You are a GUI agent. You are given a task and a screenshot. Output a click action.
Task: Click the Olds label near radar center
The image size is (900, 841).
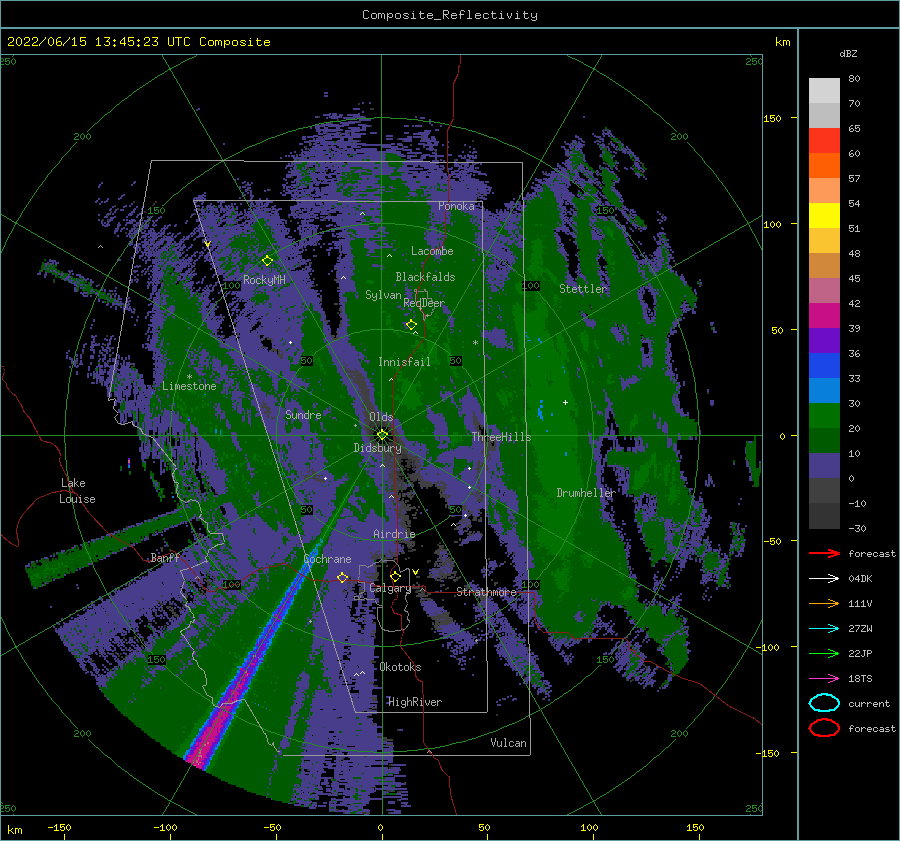point(381,417)
